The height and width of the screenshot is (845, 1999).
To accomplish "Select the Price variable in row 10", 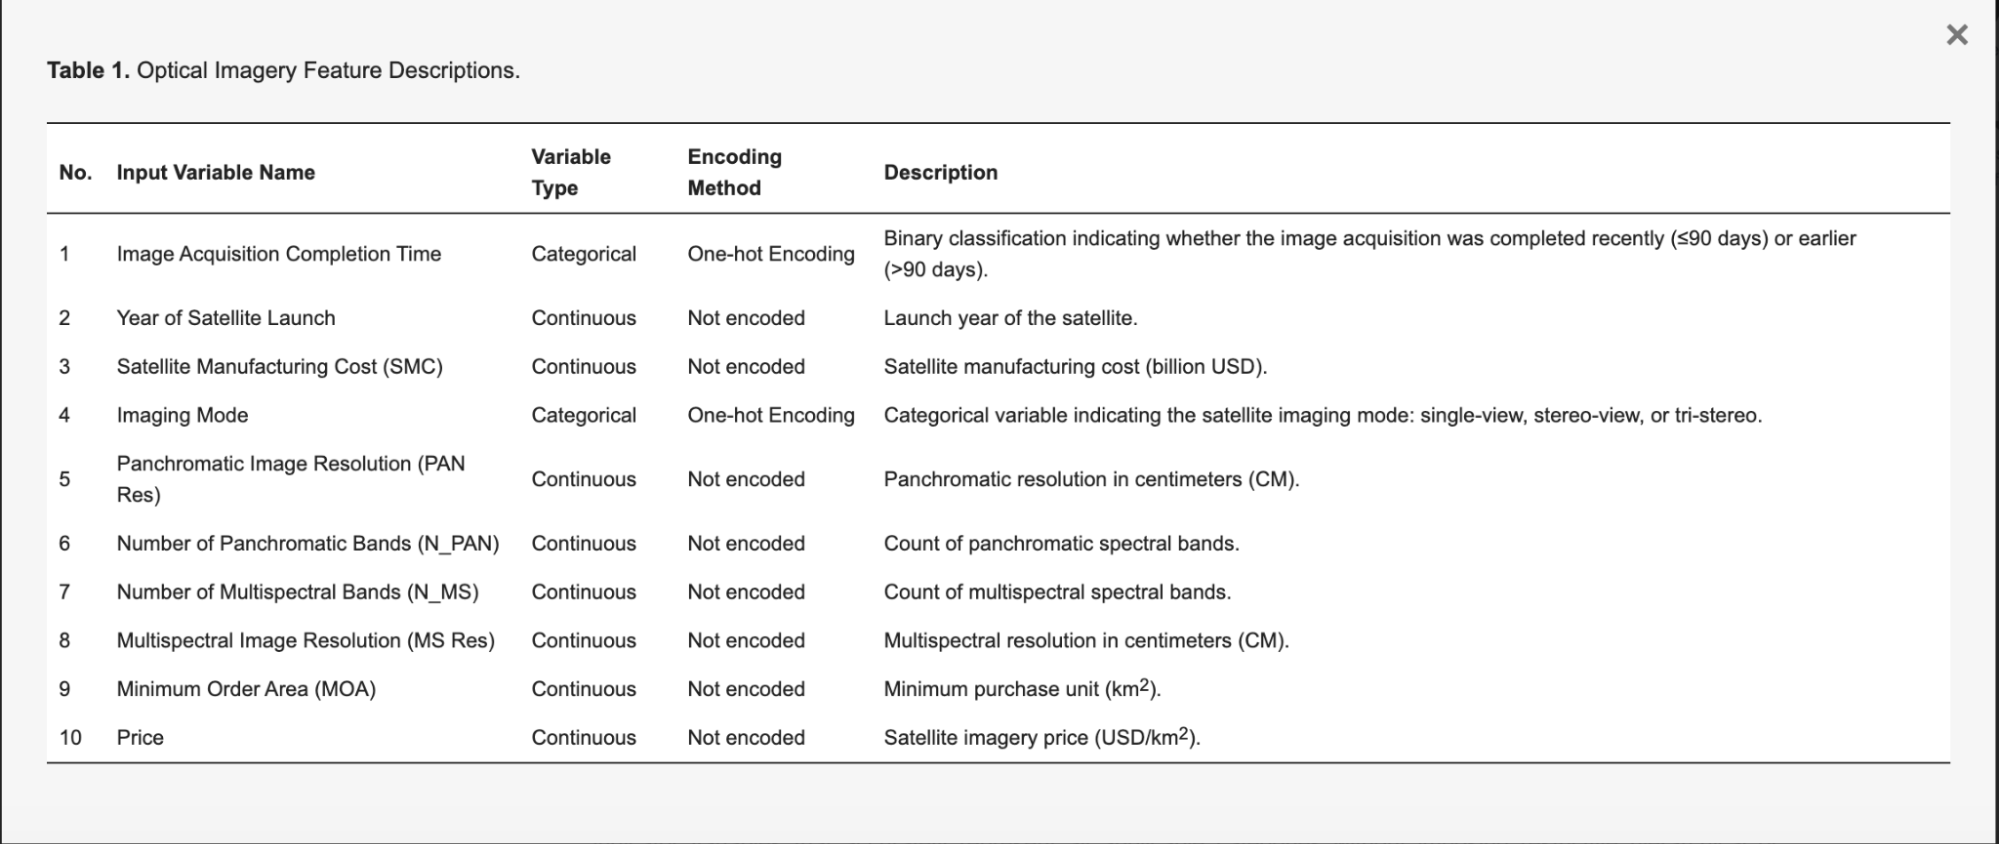I will coord(140,737).
